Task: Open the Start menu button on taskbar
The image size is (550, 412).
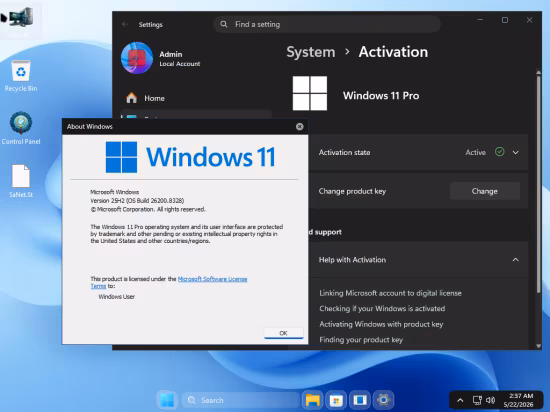Action: pos(167,400)
